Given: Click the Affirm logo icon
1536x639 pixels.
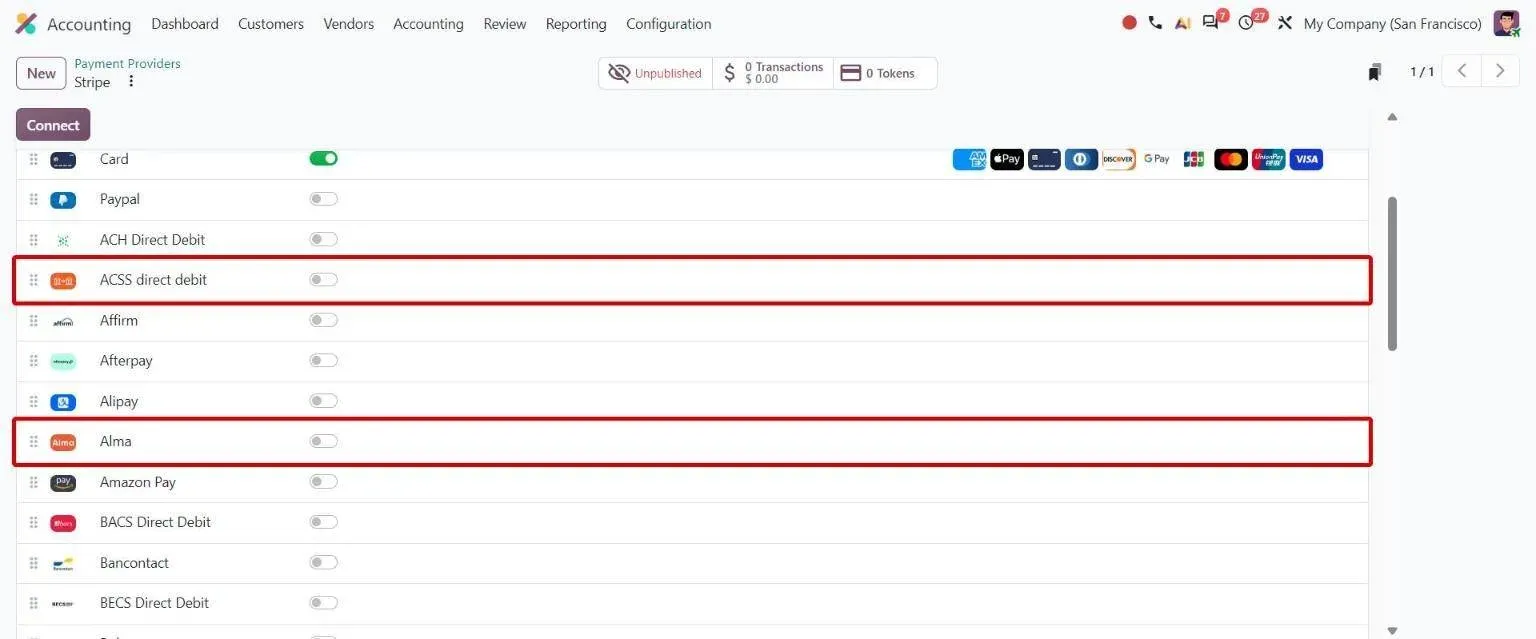Looking at the screenshot, I should tap(63, 321).
